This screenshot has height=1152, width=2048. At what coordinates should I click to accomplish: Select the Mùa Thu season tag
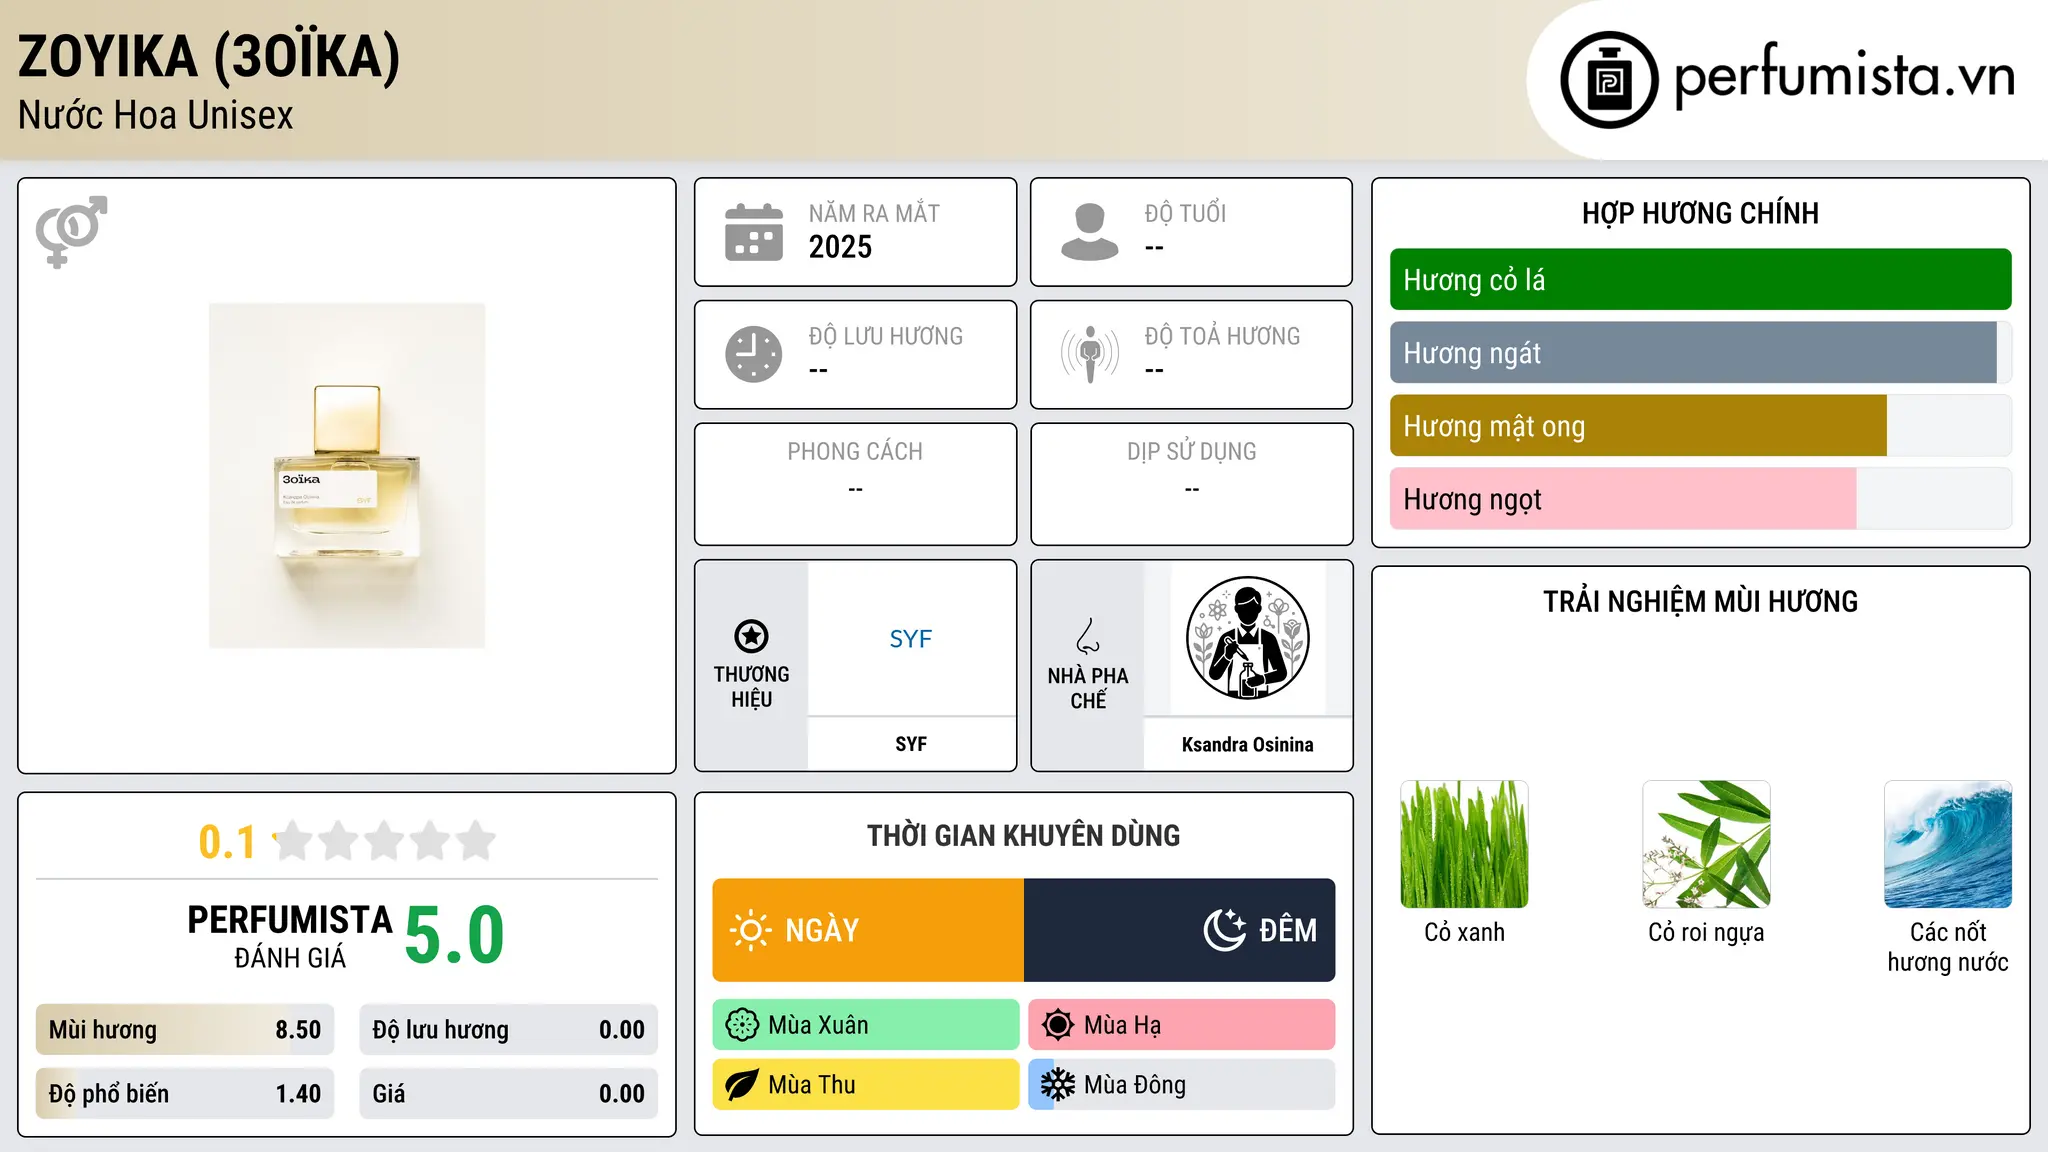tap(866, 1085)
